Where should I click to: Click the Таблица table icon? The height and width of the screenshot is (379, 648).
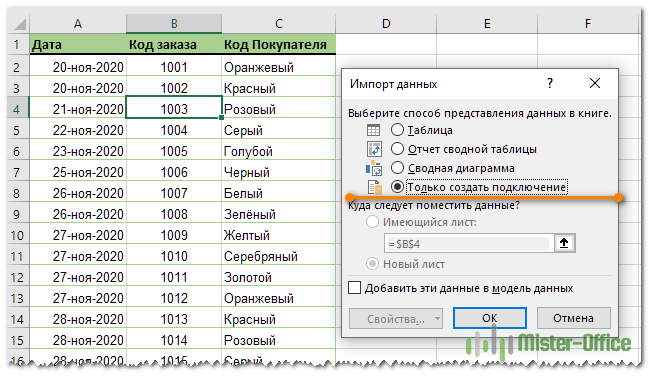pyautogui.click(x=373, y=130)
